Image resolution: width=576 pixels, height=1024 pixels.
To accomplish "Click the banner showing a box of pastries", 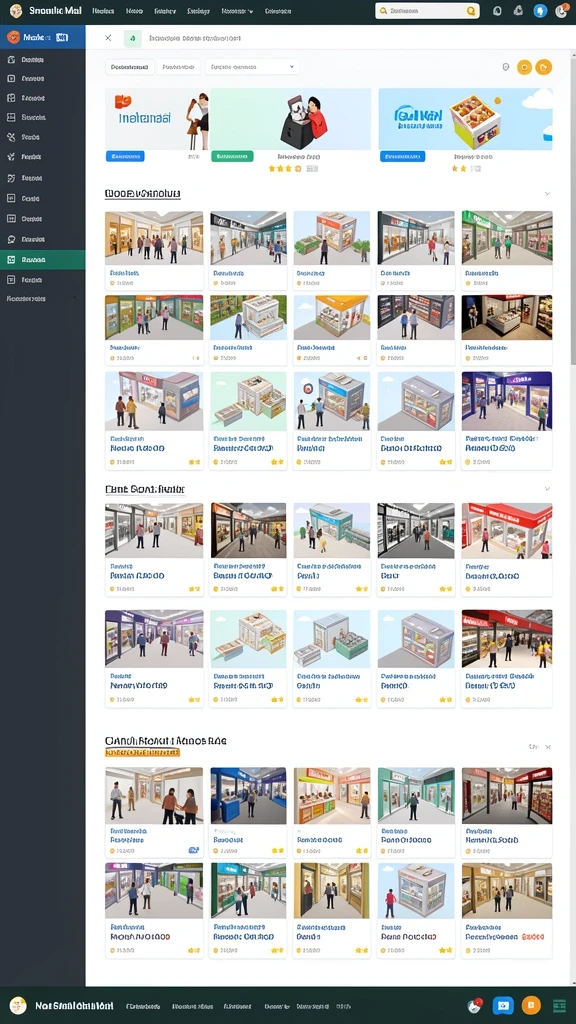I will click(466, 120).
